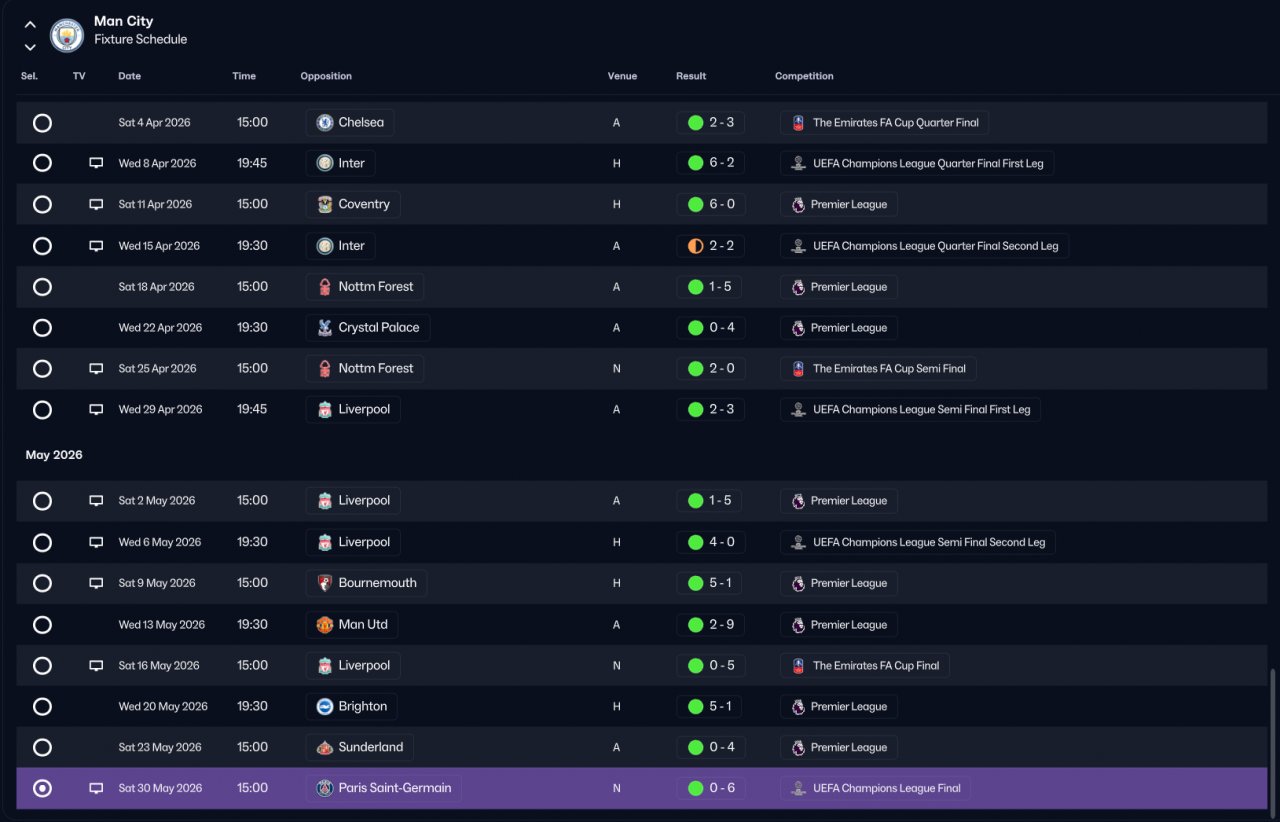Click the Chelsea club crest icon
This screenshot has width=1280, height=822.
(325, 122)
